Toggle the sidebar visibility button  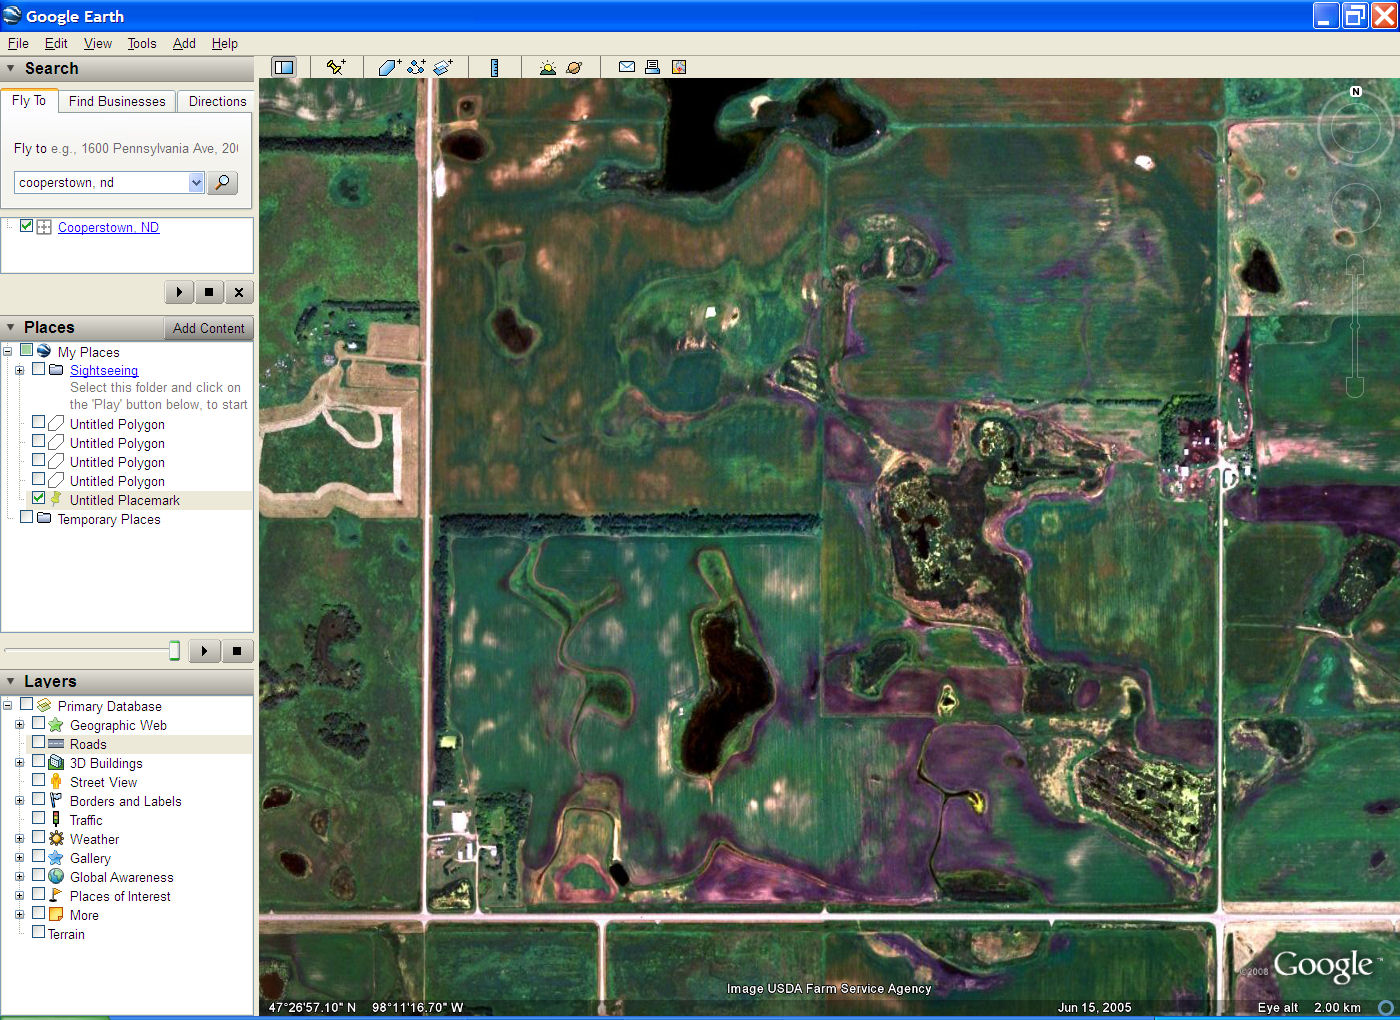click(284, 67)
